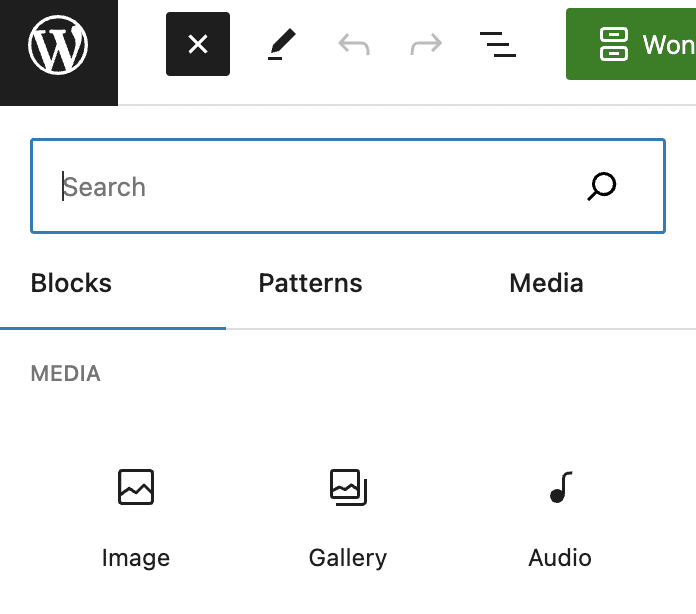Close the block inserter panel
Screen dimensions: 696x614
point(198,44)
